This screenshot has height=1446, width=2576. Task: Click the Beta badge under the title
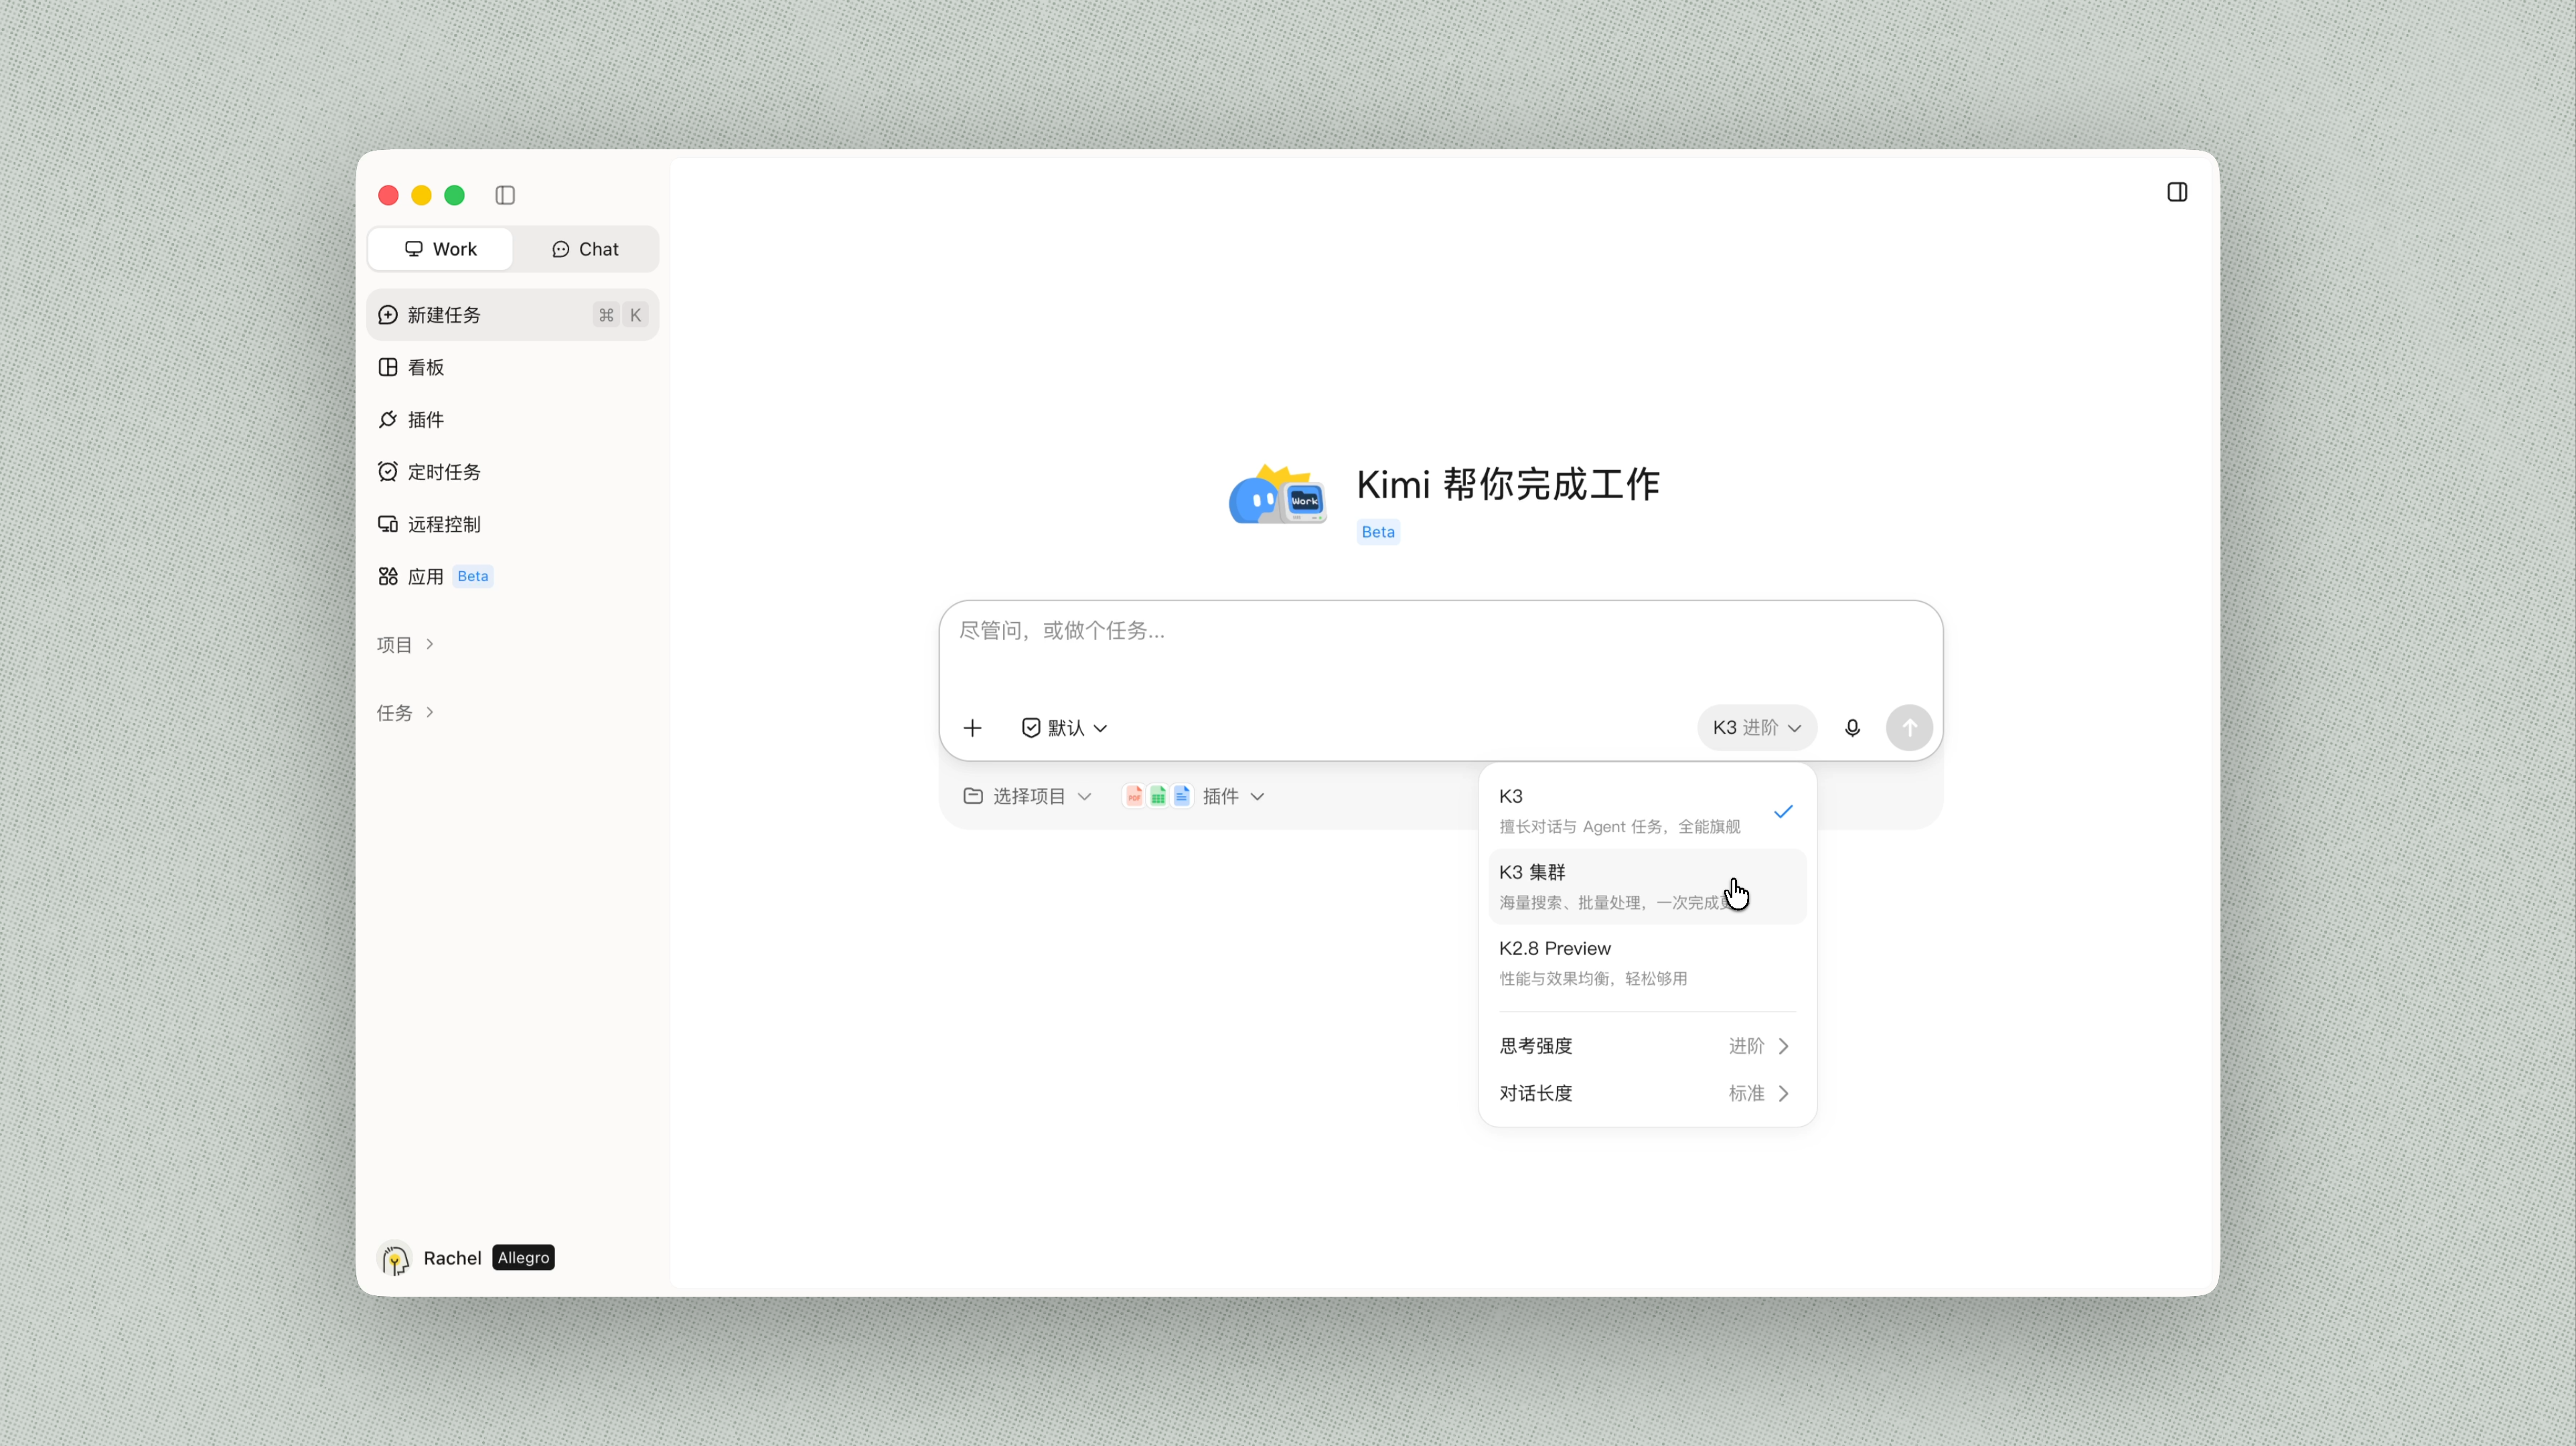(1377, 532)
